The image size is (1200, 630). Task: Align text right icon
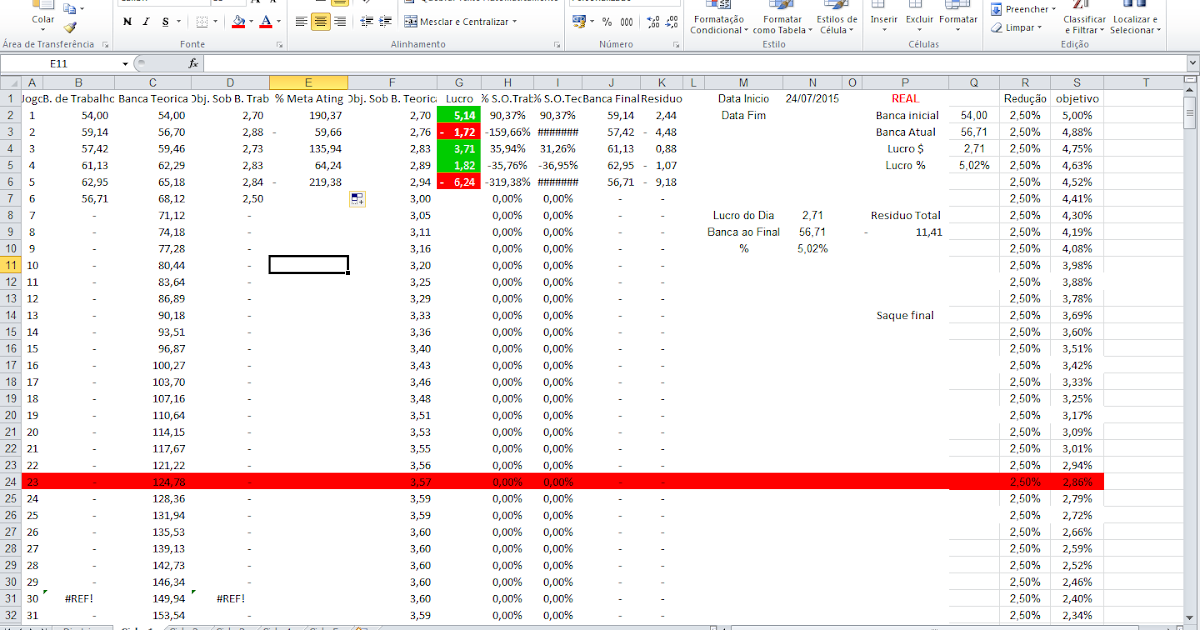(340, 21)
